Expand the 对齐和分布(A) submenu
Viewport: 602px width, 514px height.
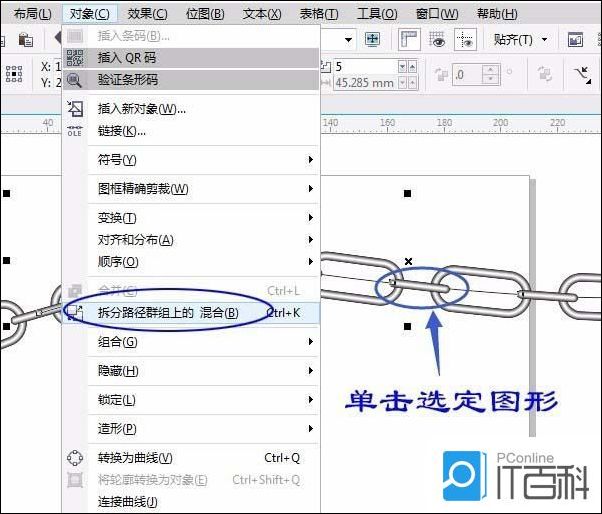tap(191, 240)
